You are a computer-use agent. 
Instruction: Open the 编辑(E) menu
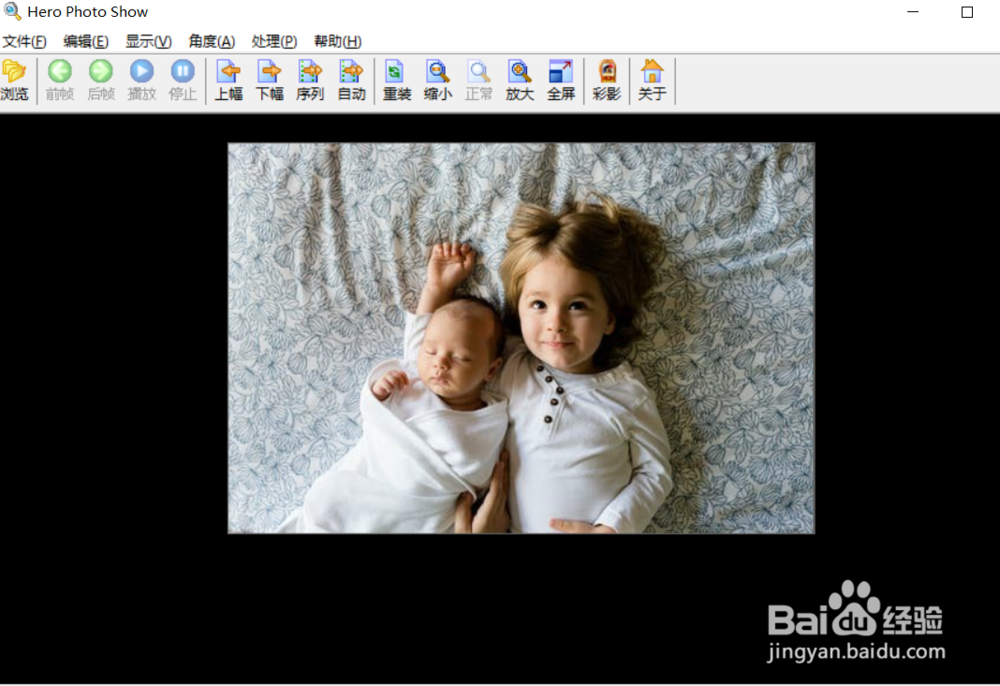point(85,41)
